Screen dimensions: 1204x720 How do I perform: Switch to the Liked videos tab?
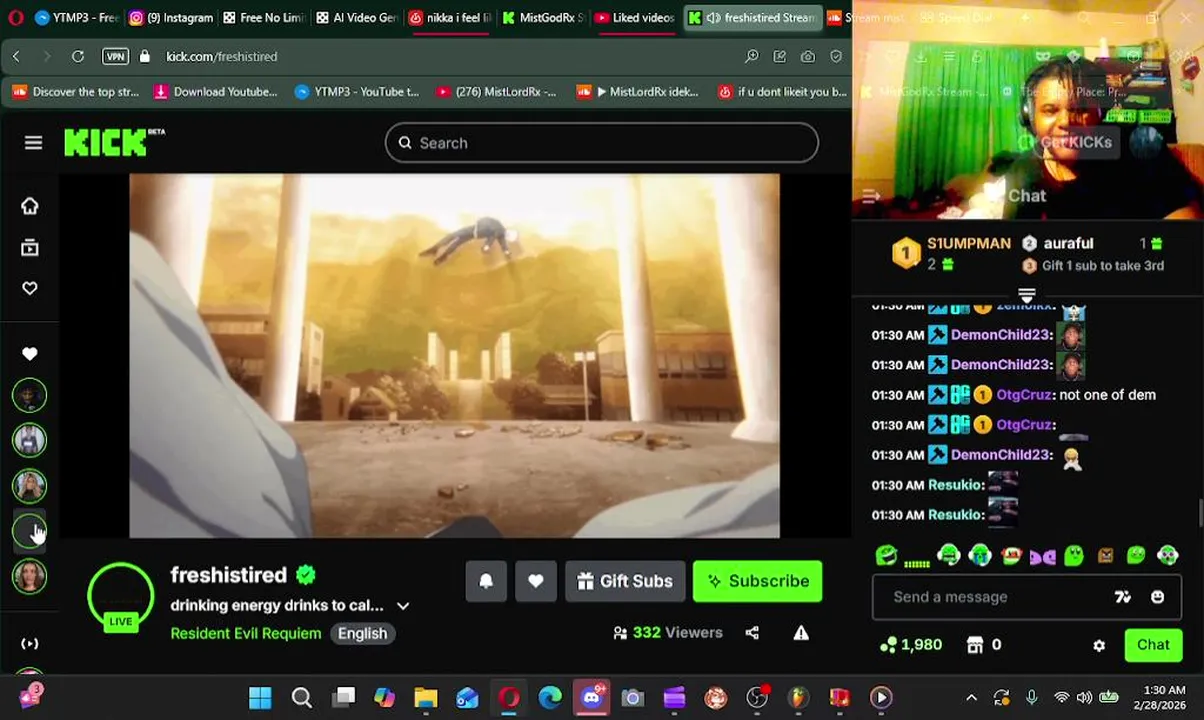[635, 18]
